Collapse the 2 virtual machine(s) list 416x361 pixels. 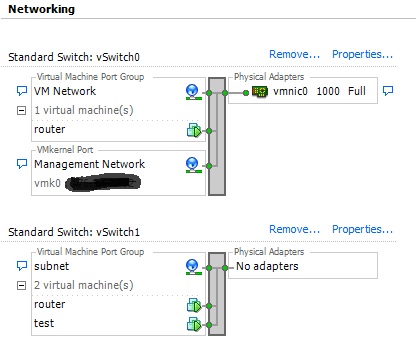coord(21,285)
